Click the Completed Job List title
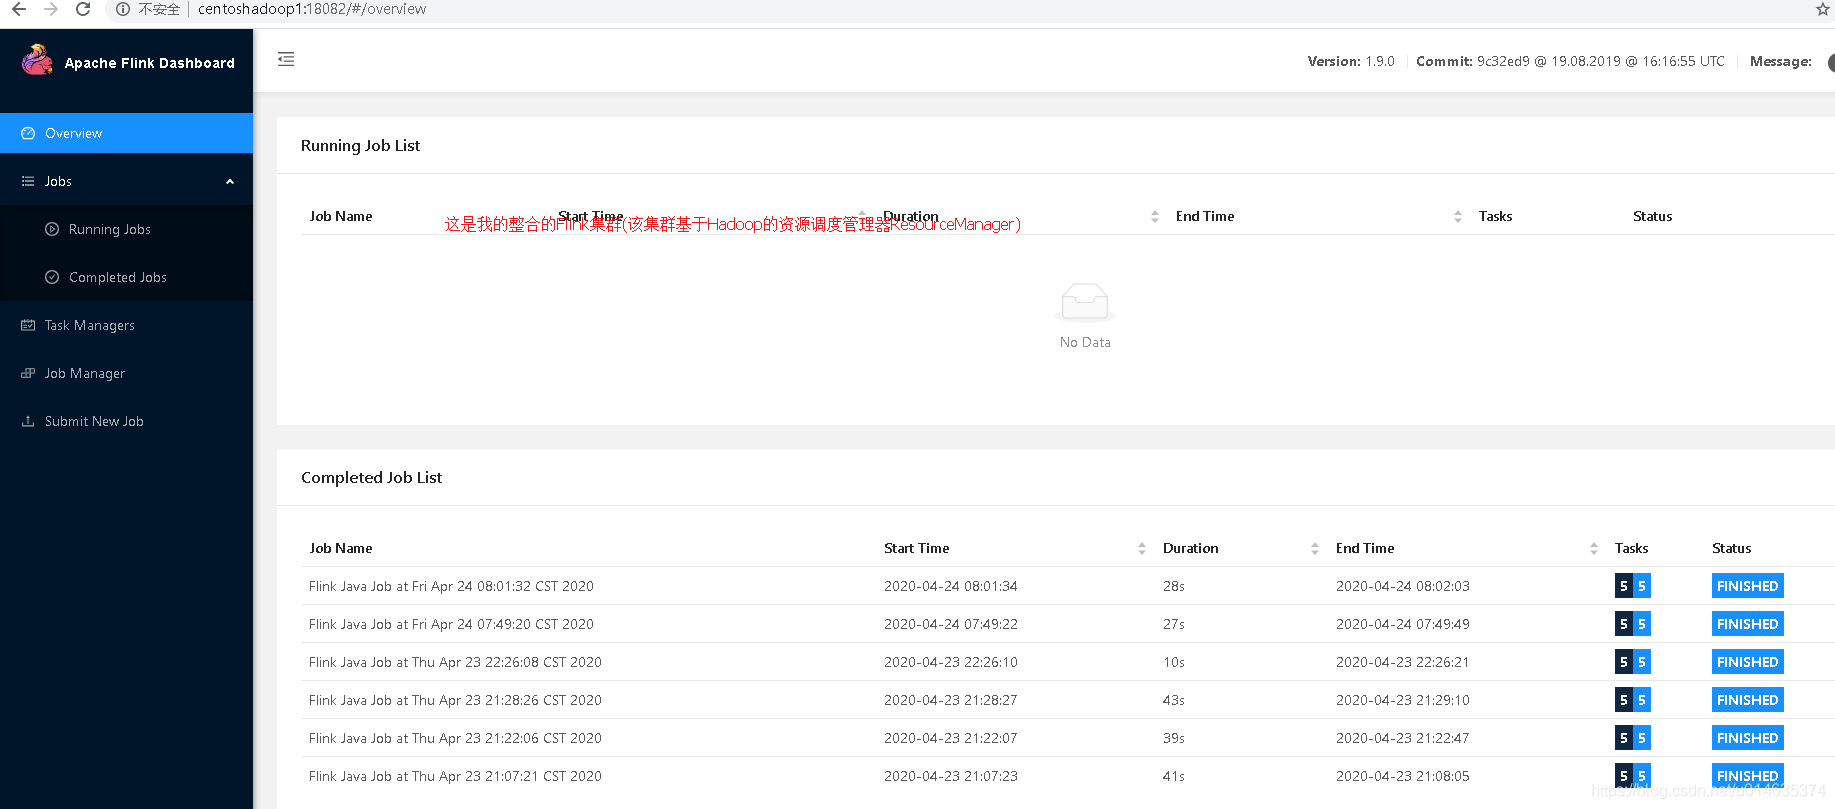 coord(371,478)
